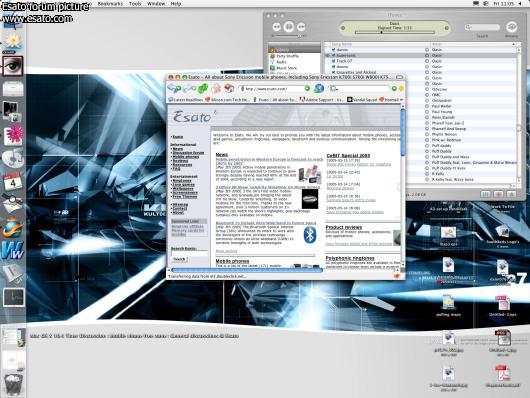Open the Trash in the dock
Viewport: 530px width, 398px height.
tap(13, 384)
